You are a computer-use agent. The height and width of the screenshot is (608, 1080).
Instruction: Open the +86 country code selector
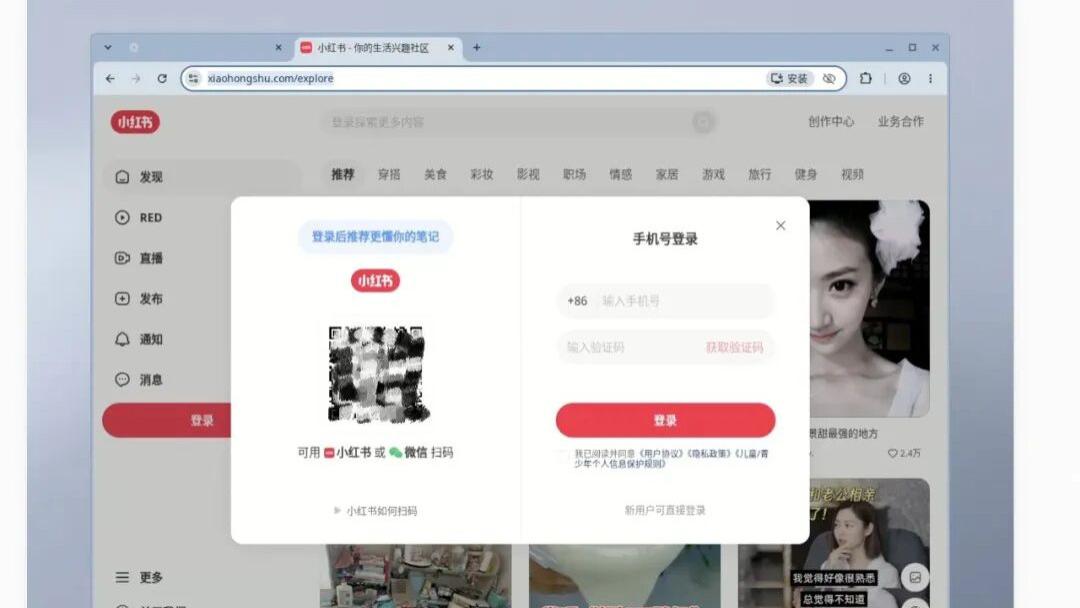click(577, 301)
